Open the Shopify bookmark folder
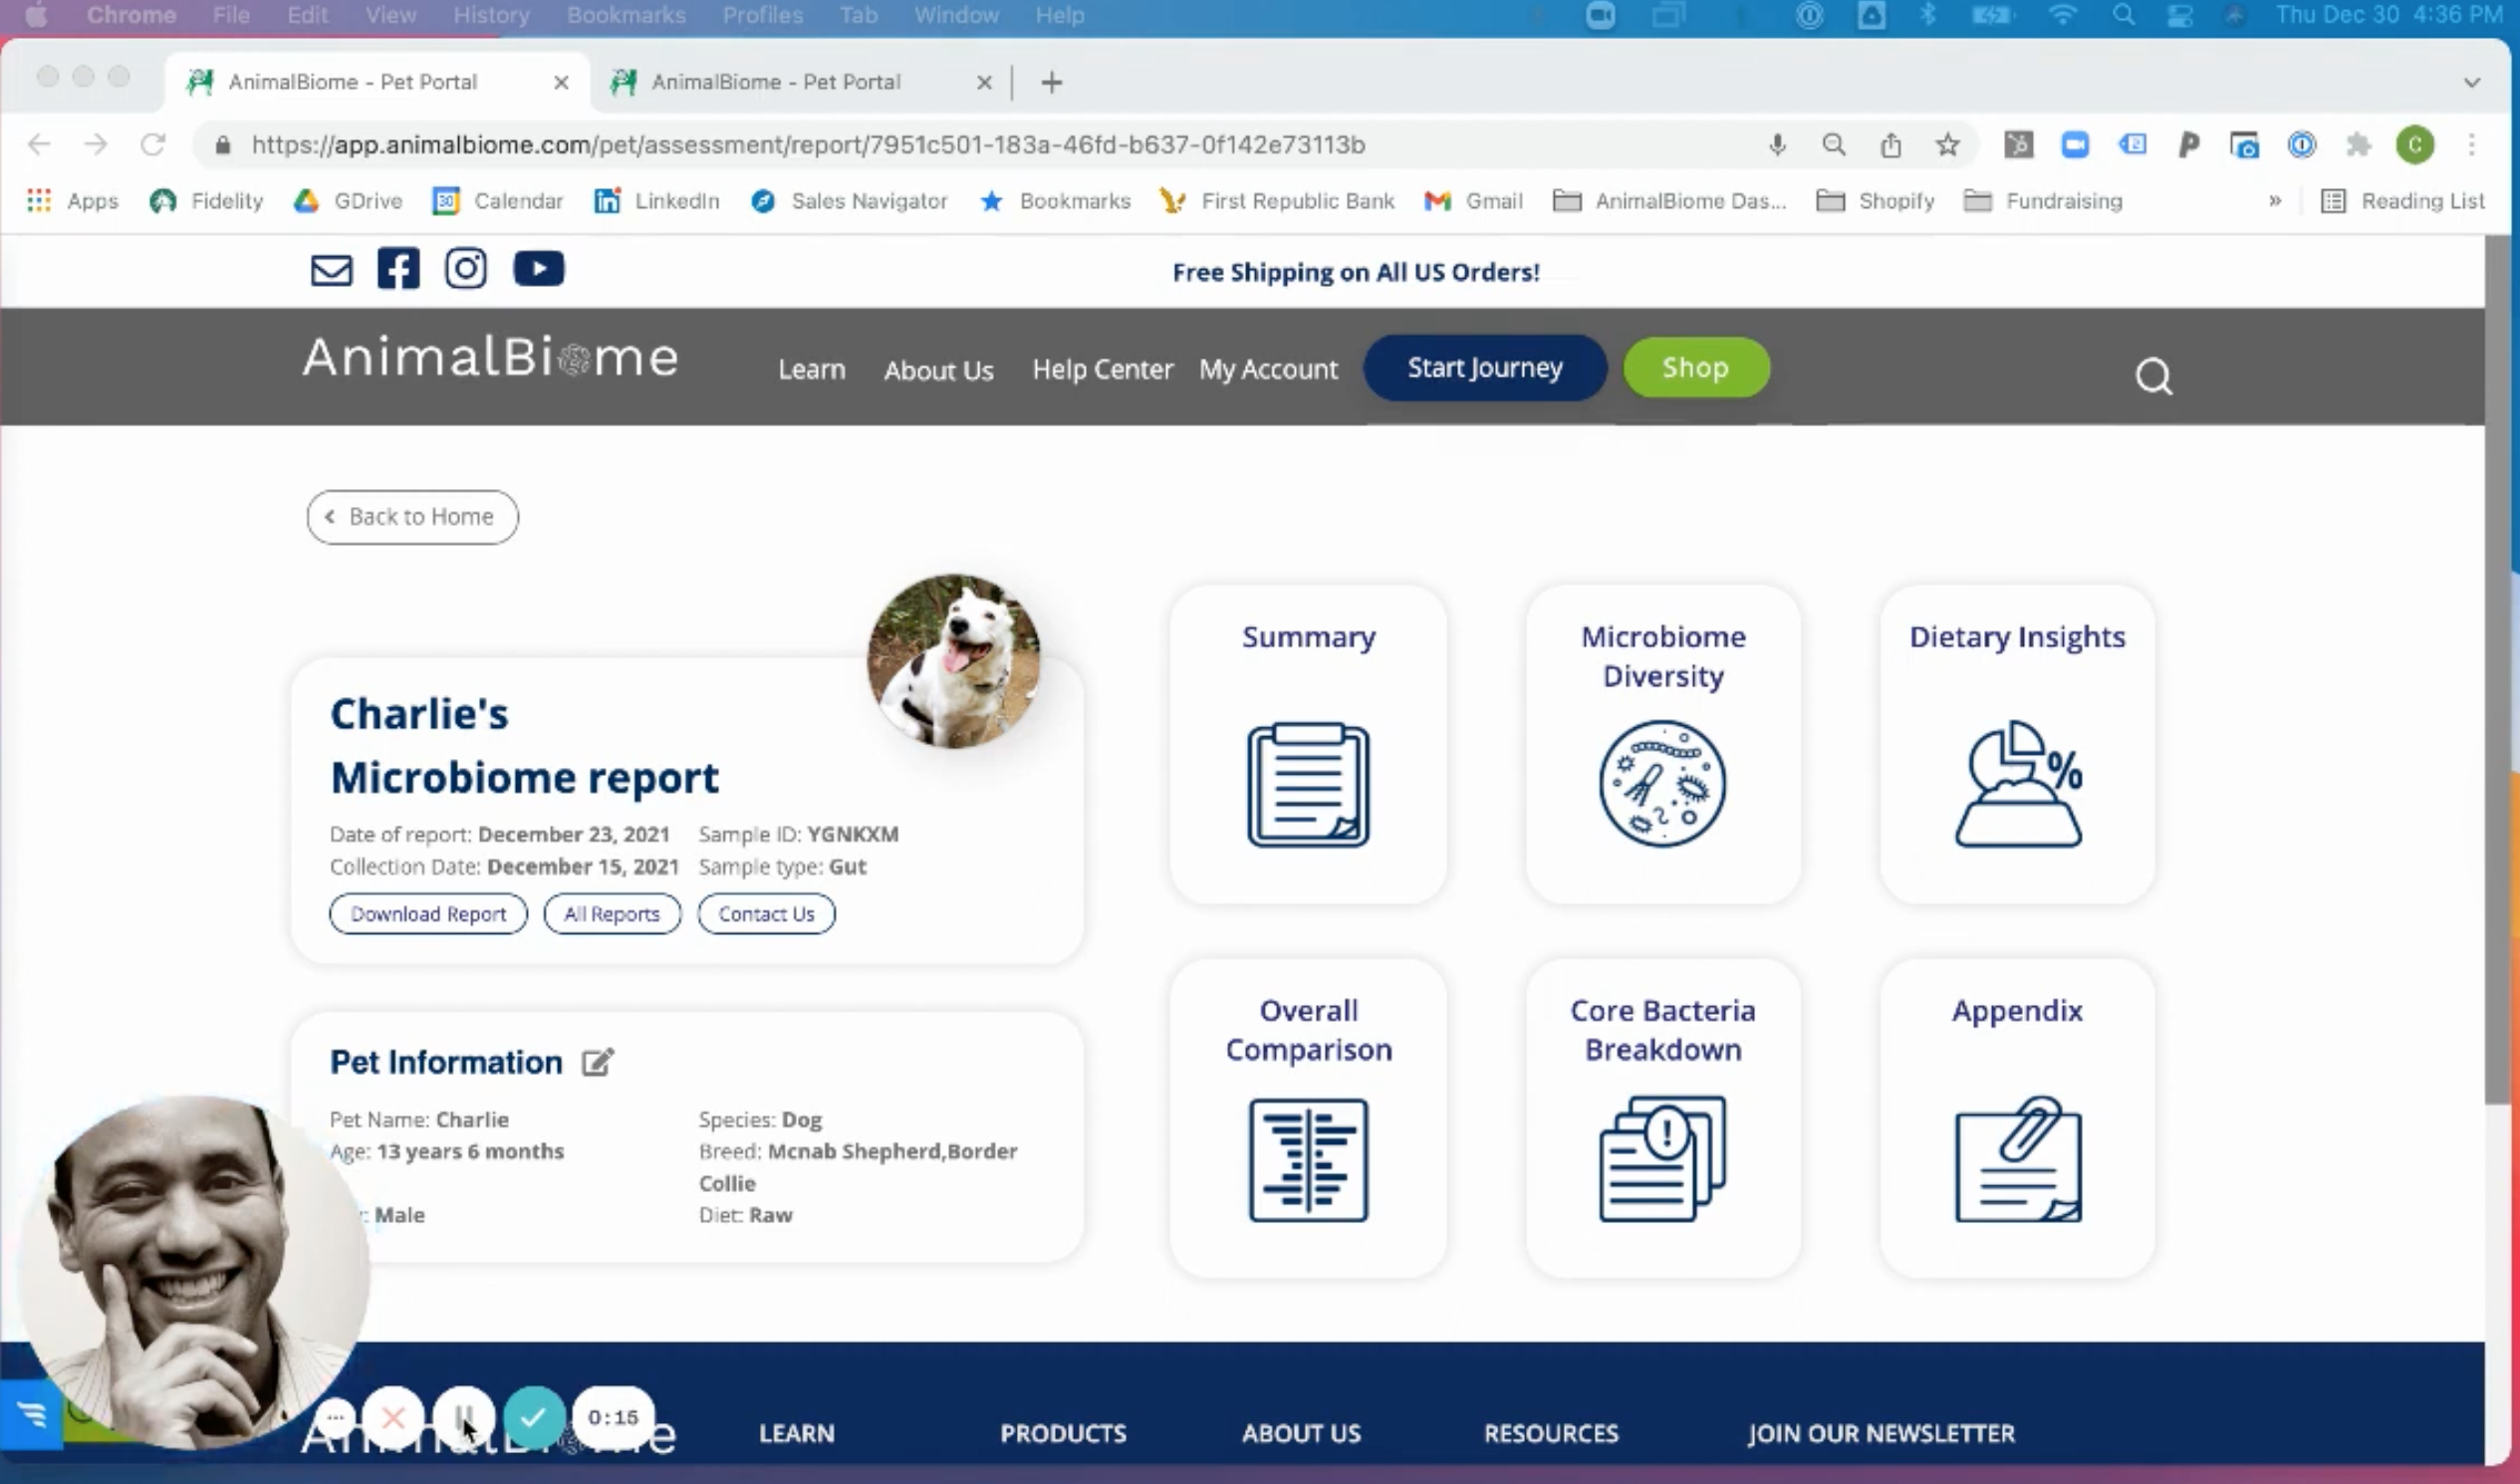The height and width of the screenshot is (1484, 2520). (1875, 201)
